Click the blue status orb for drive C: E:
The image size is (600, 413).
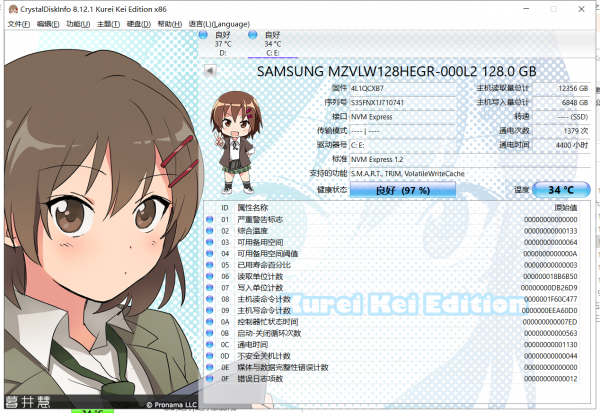[x=253, y=35]
